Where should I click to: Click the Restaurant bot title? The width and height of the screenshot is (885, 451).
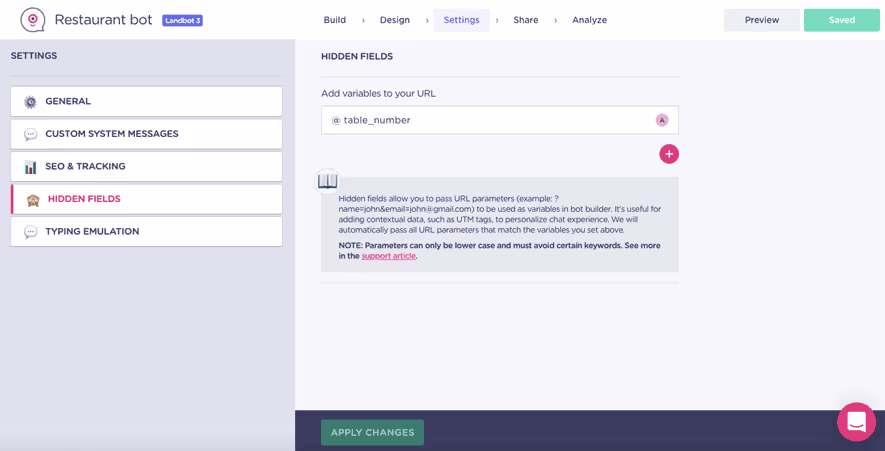[x=103, y=20]
